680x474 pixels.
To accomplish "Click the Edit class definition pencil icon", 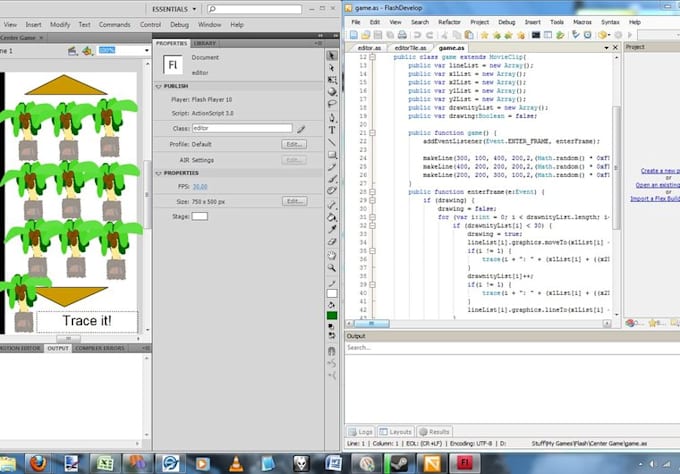I will (x=301, y=129).
